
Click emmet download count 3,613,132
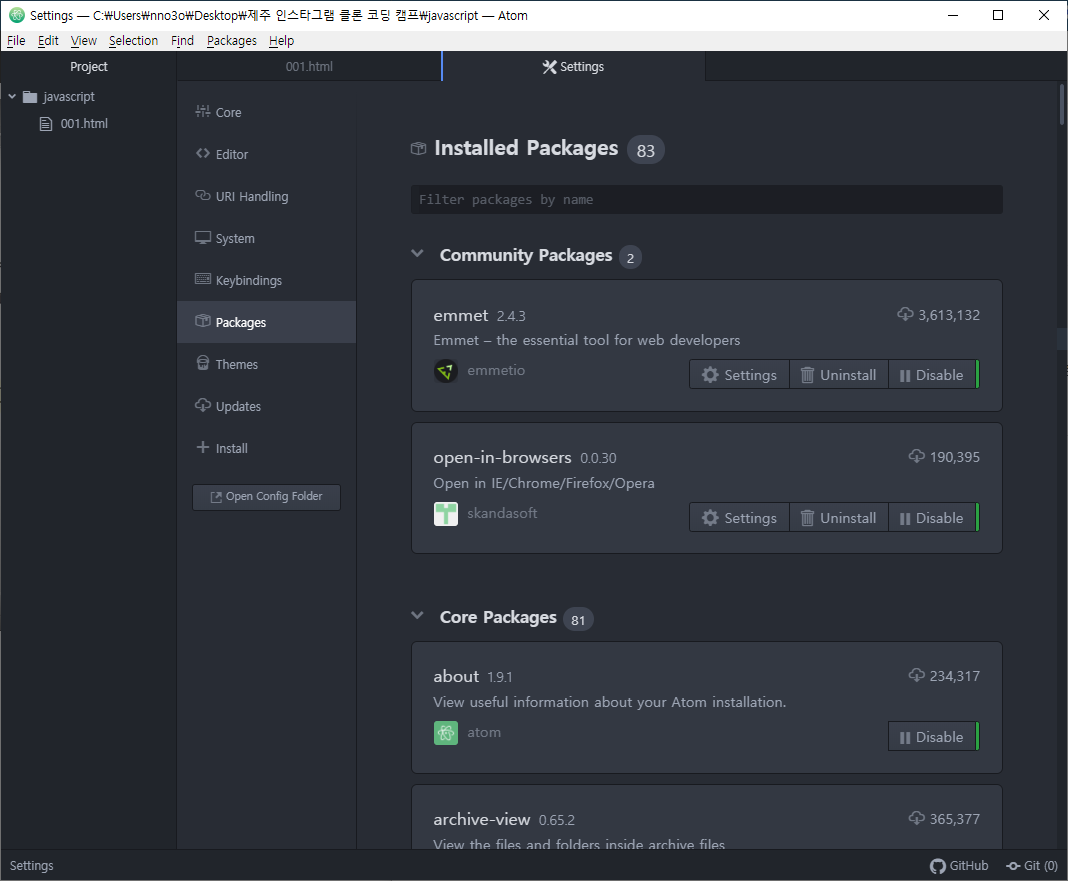939,315
